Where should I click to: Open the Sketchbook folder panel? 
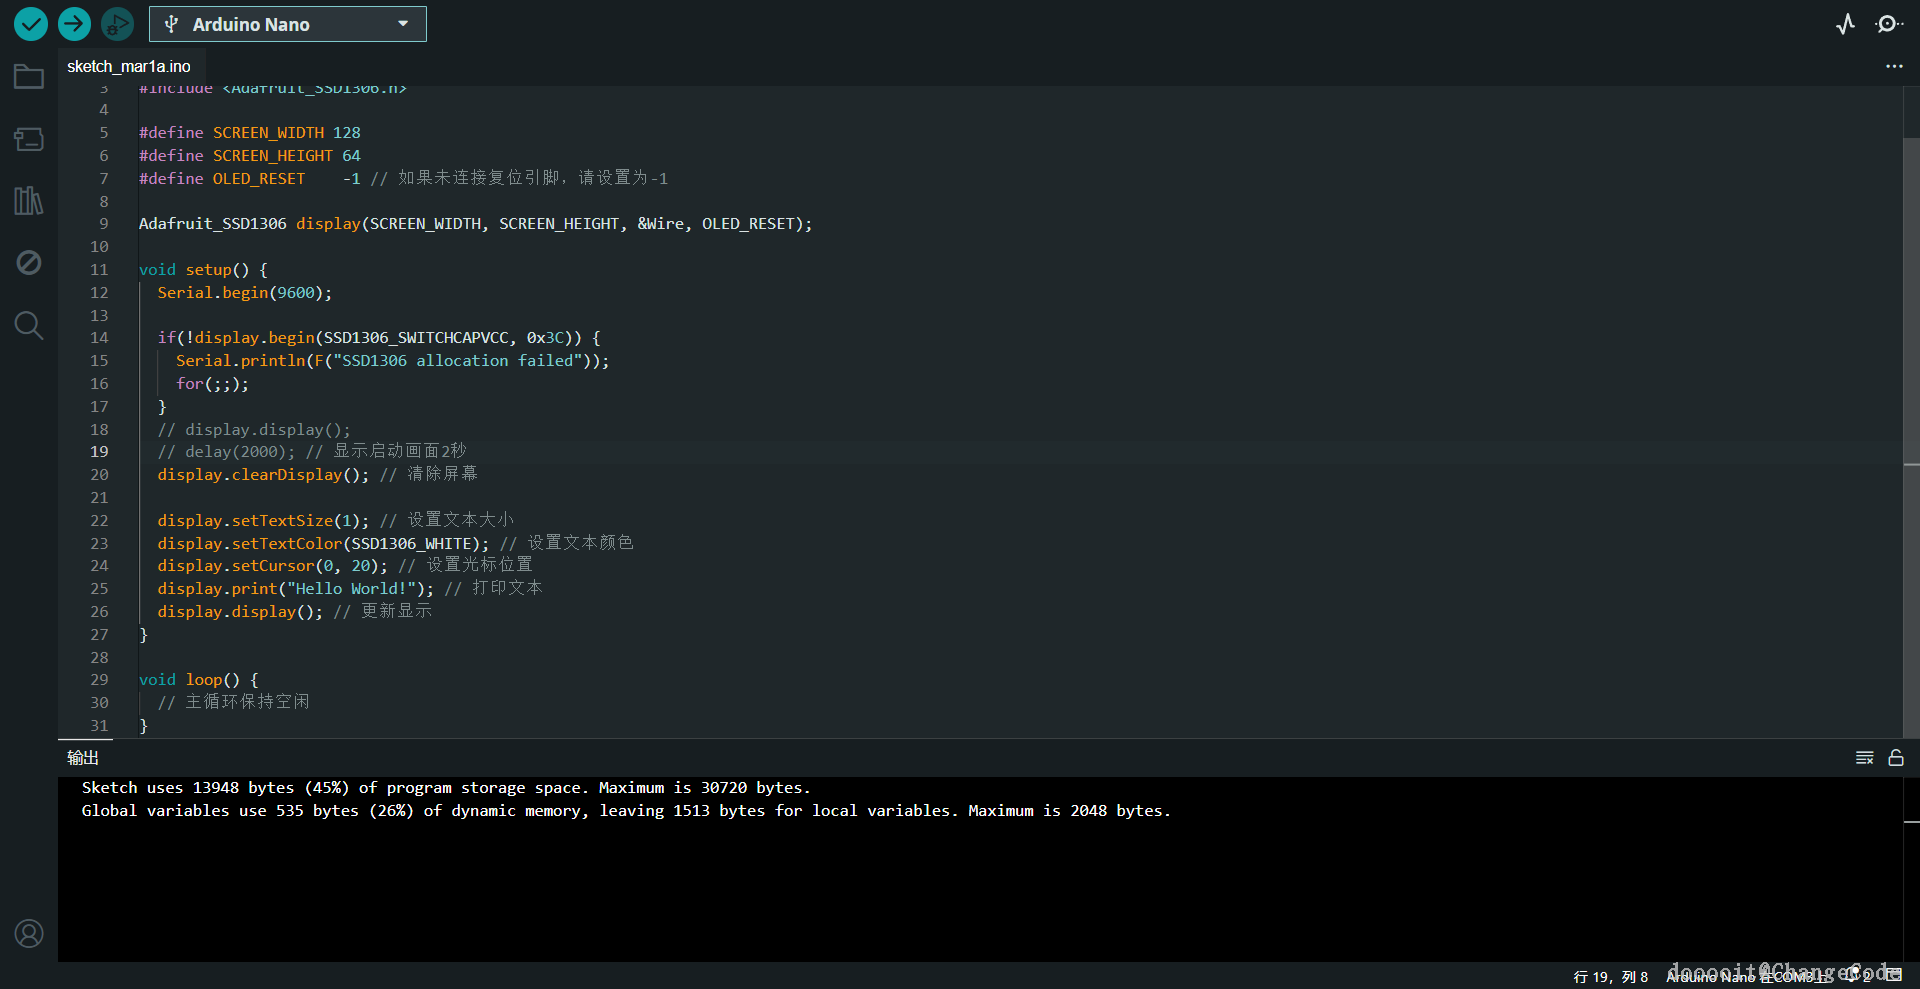29,77
